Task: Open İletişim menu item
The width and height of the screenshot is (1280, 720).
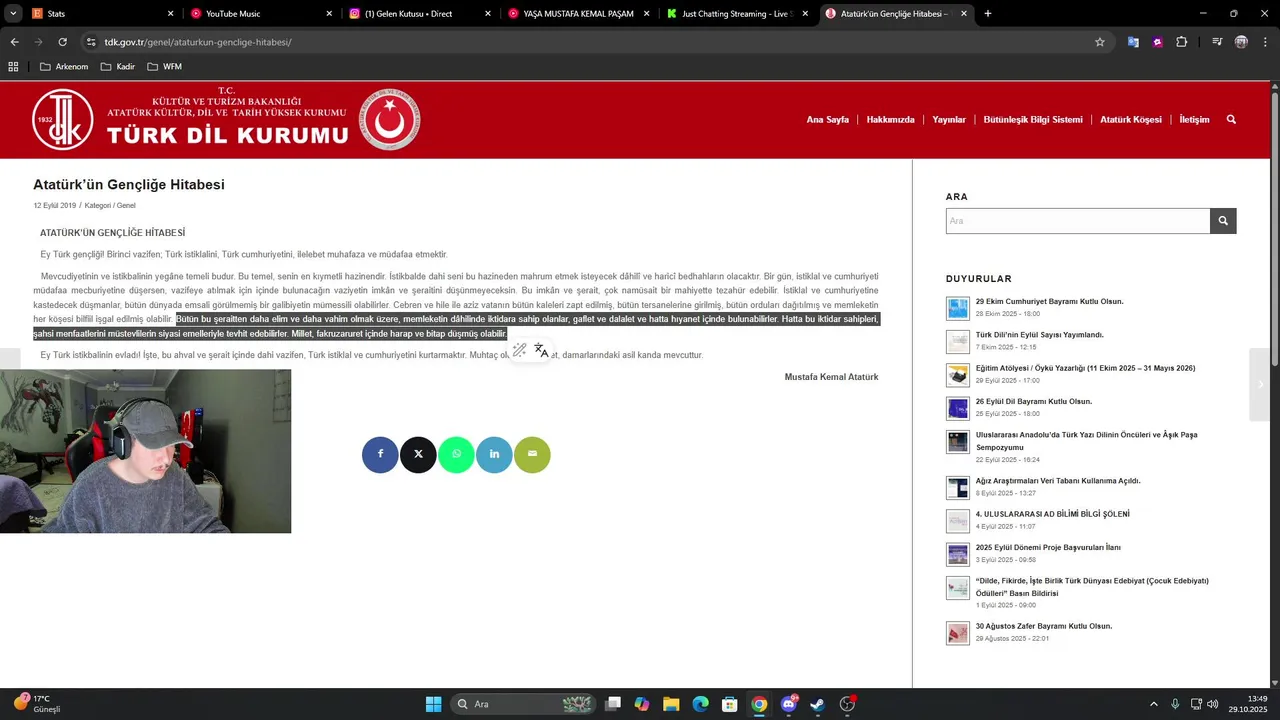Action: click(1194, 120)
